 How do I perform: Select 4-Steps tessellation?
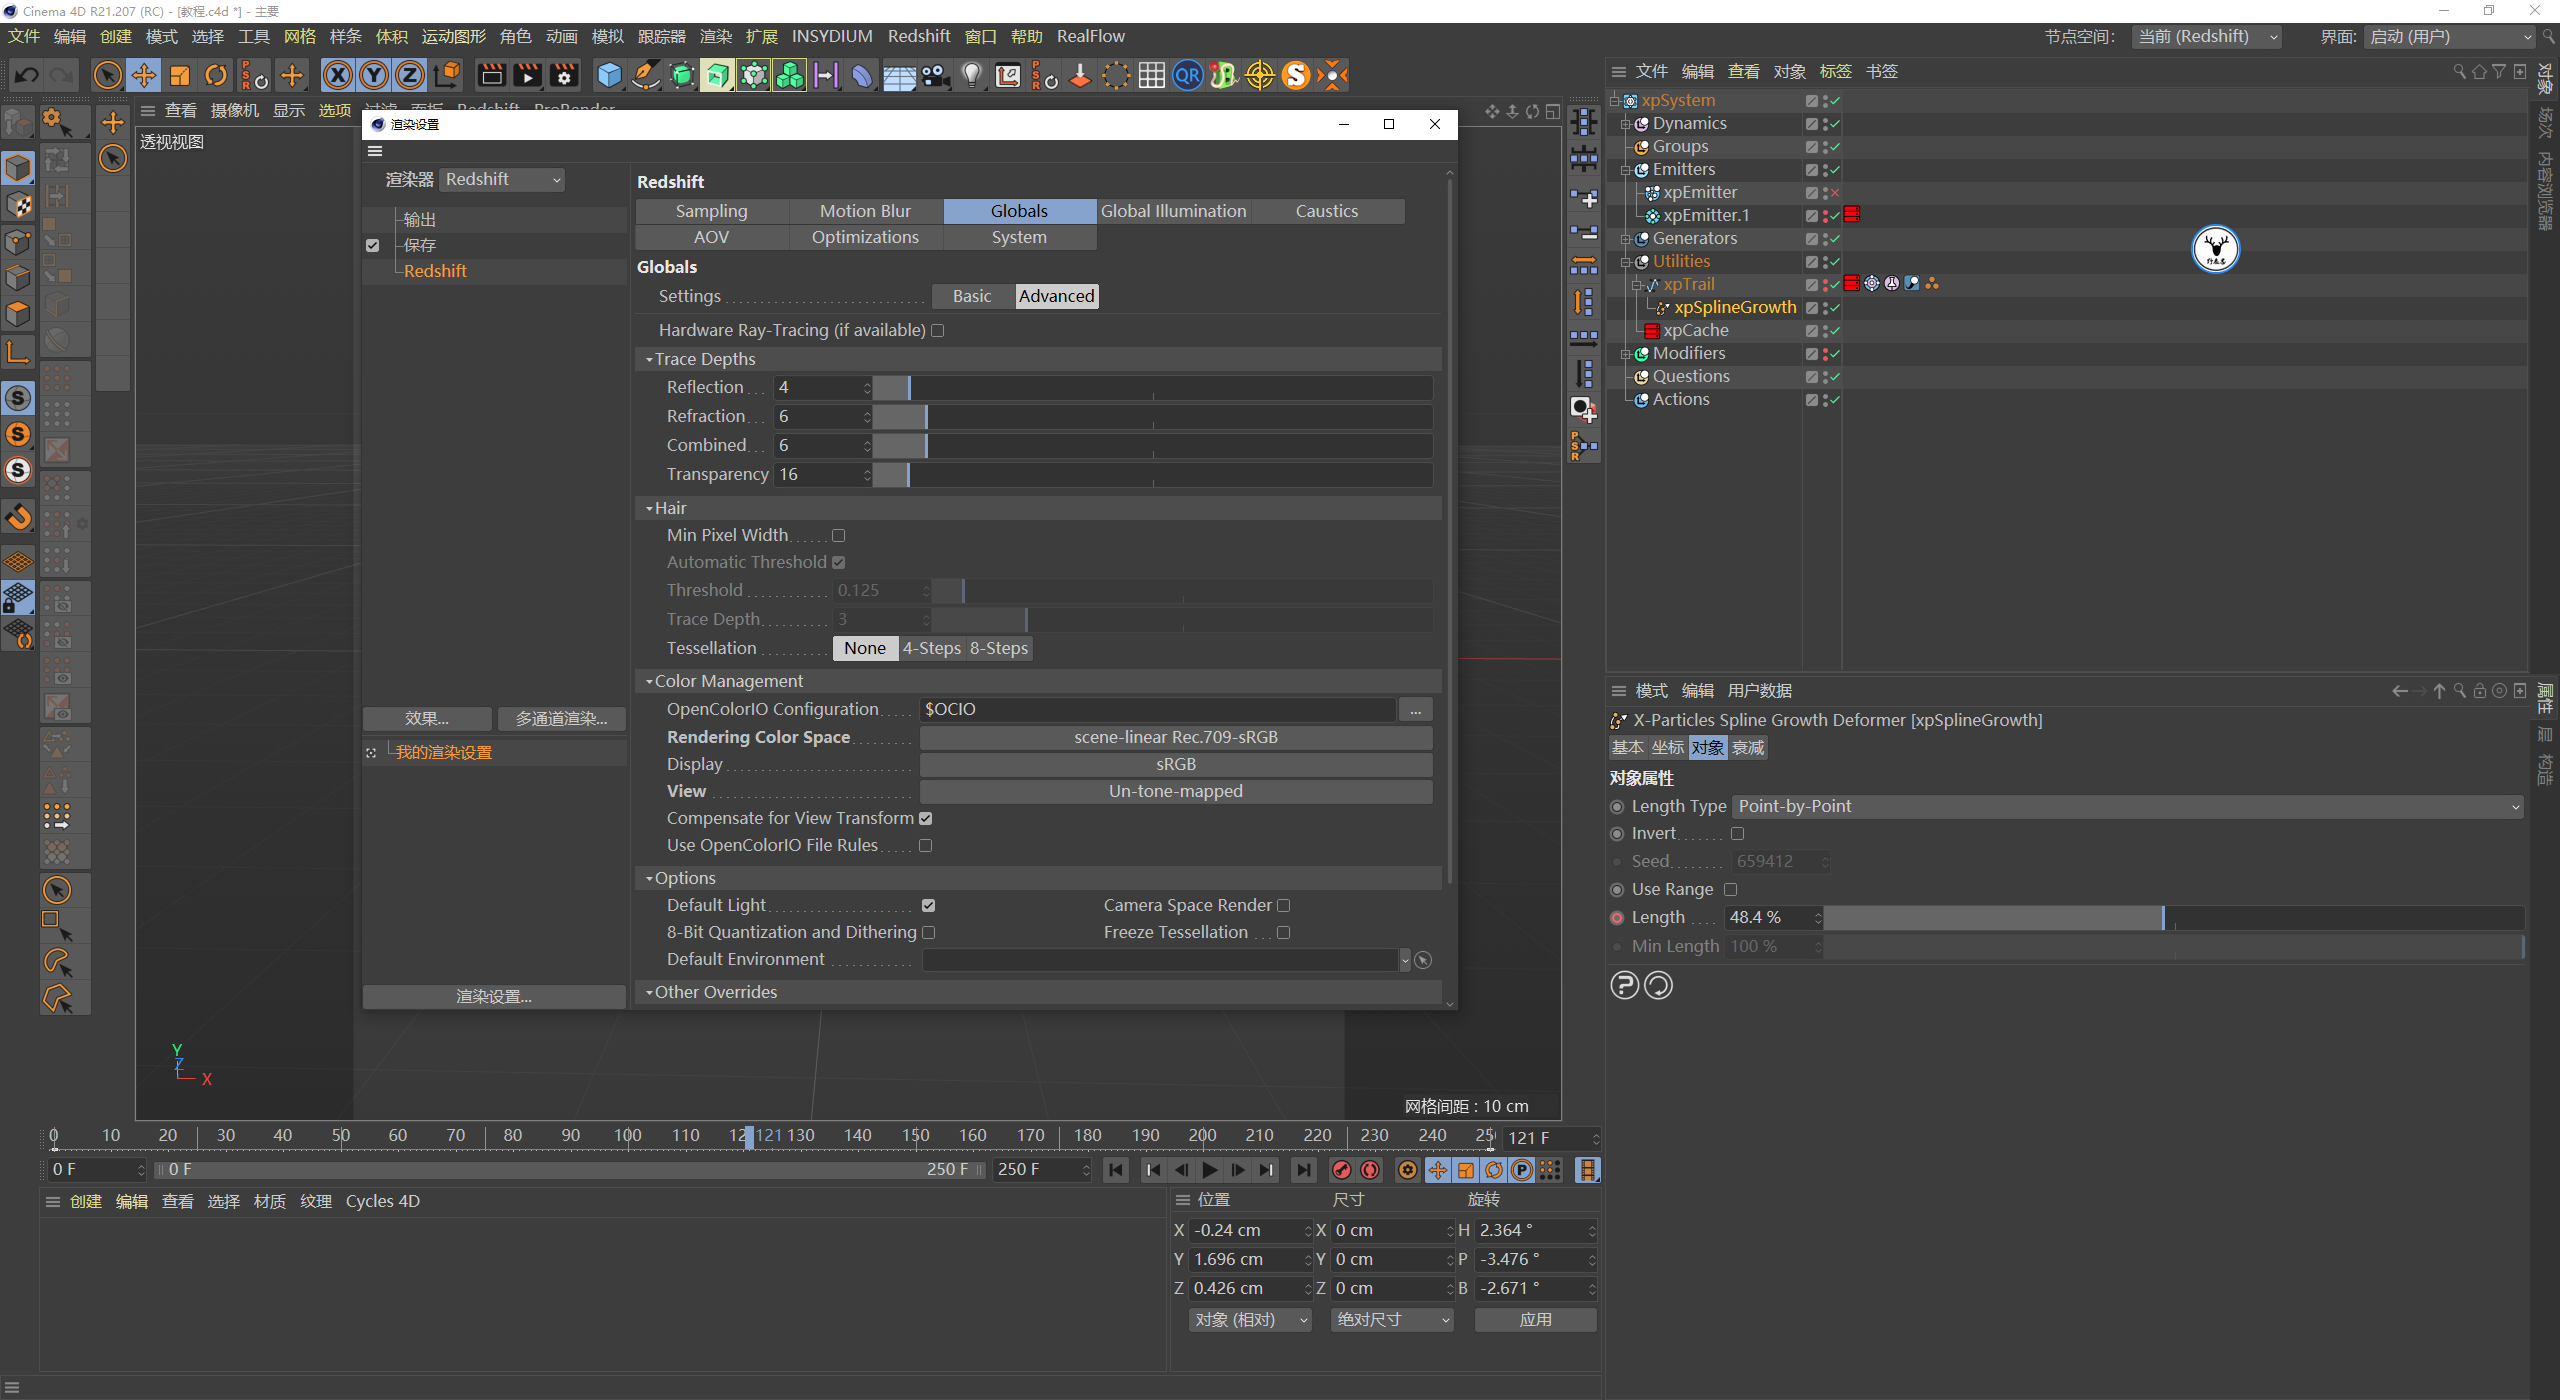[931, 648]
